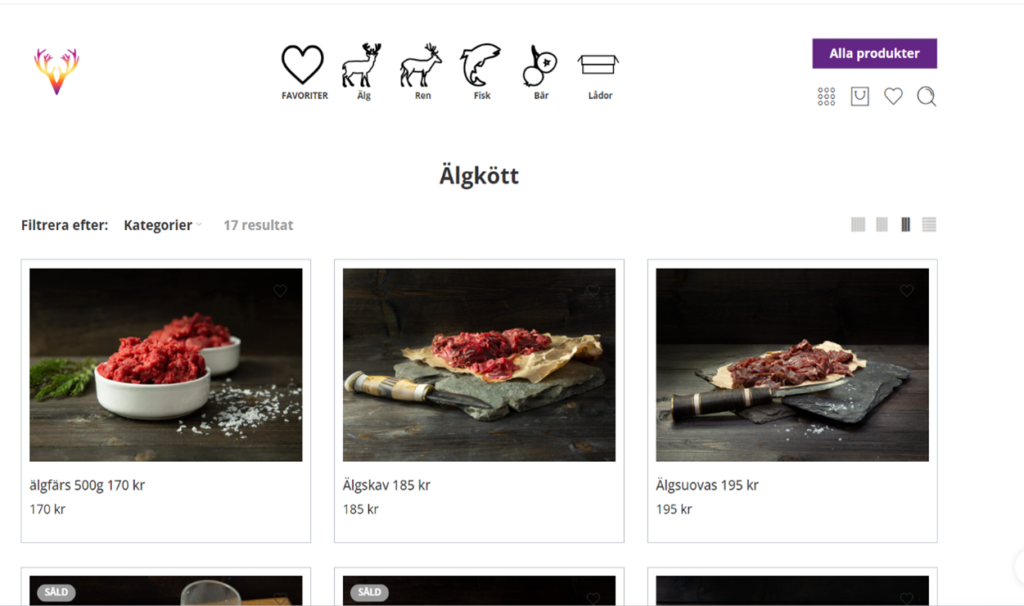Image resolution: width=1024 pixels, height=606 pixels.
Task: Select the Lådor boxes category
Action: (x=599, y=76)
